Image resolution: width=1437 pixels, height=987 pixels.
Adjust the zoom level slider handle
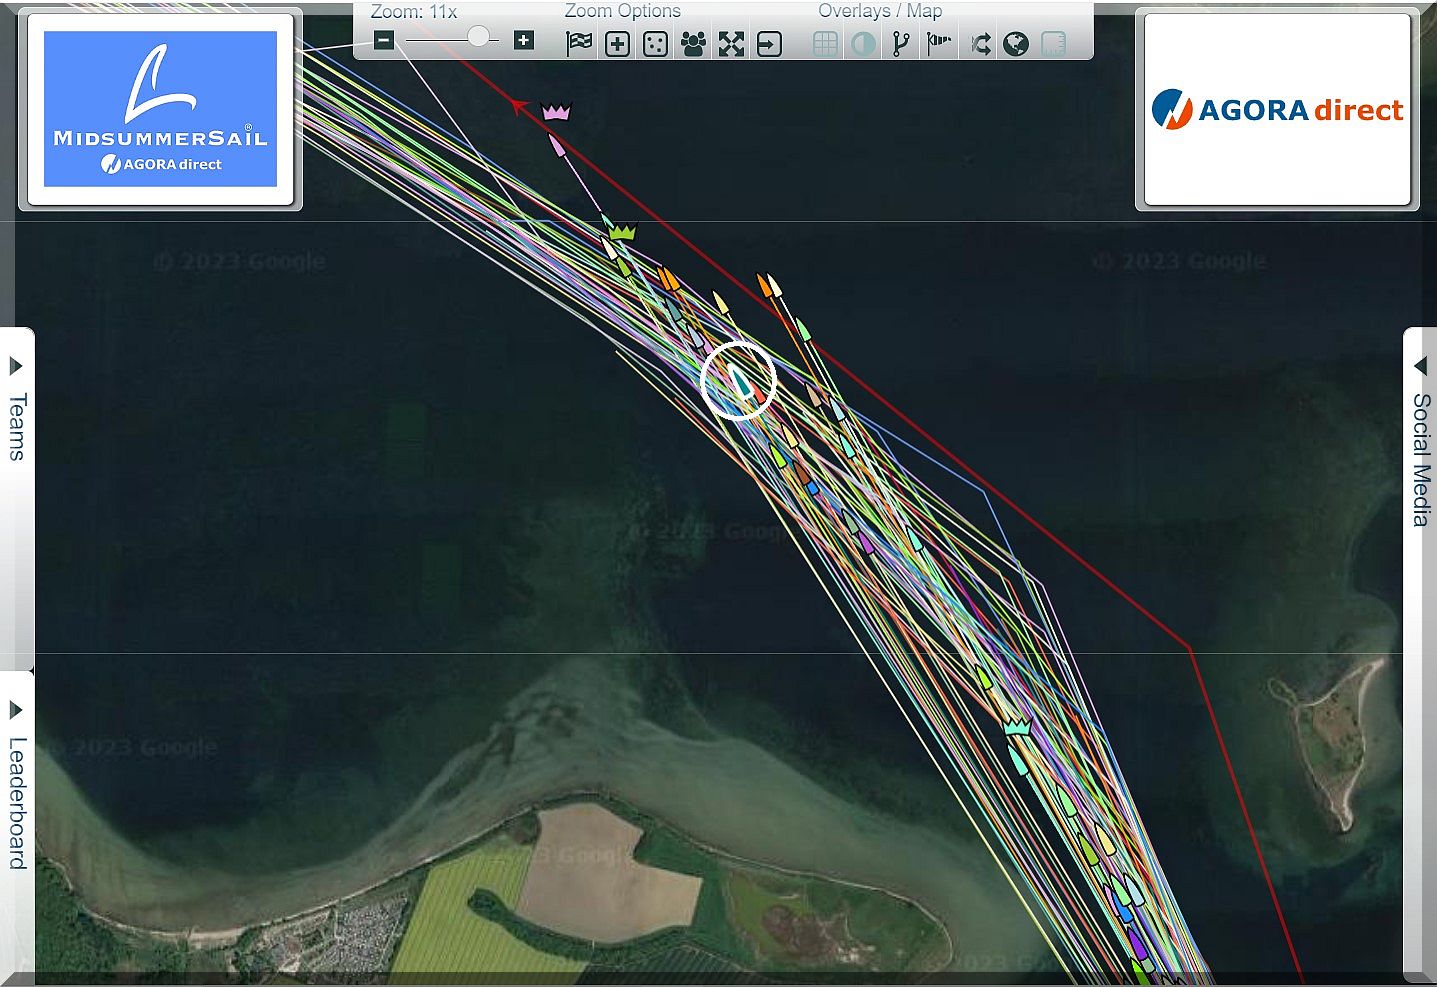pos(479,37)
